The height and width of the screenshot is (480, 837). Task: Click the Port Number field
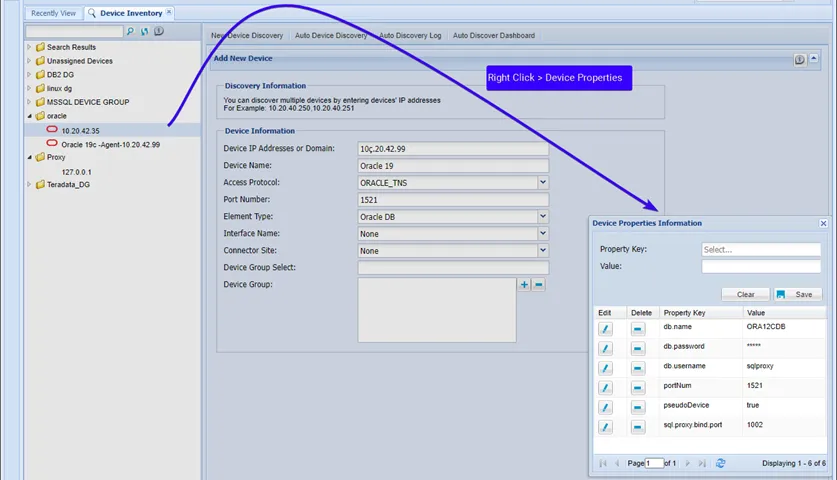point(453,200)
